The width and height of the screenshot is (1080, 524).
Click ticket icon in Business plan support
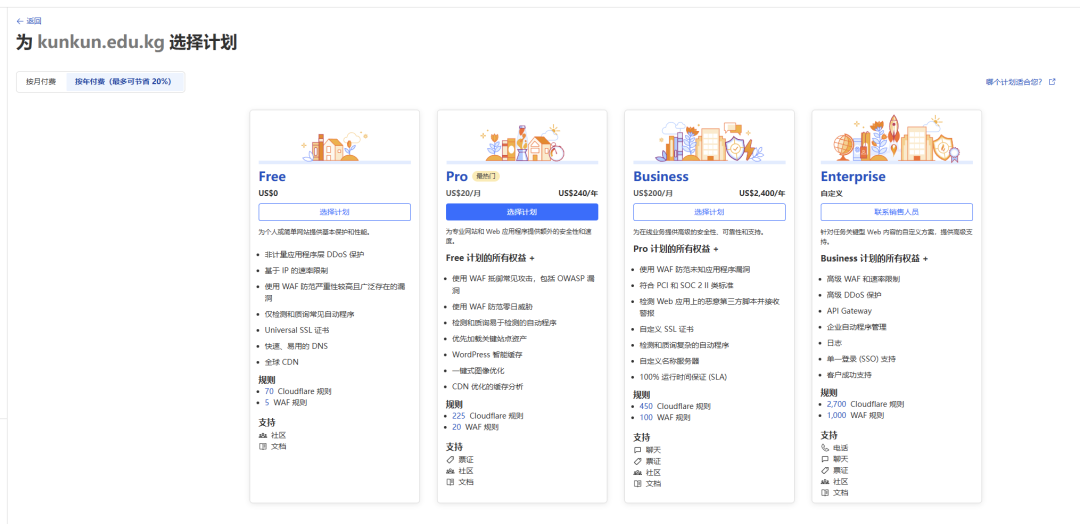pos(638,461)
